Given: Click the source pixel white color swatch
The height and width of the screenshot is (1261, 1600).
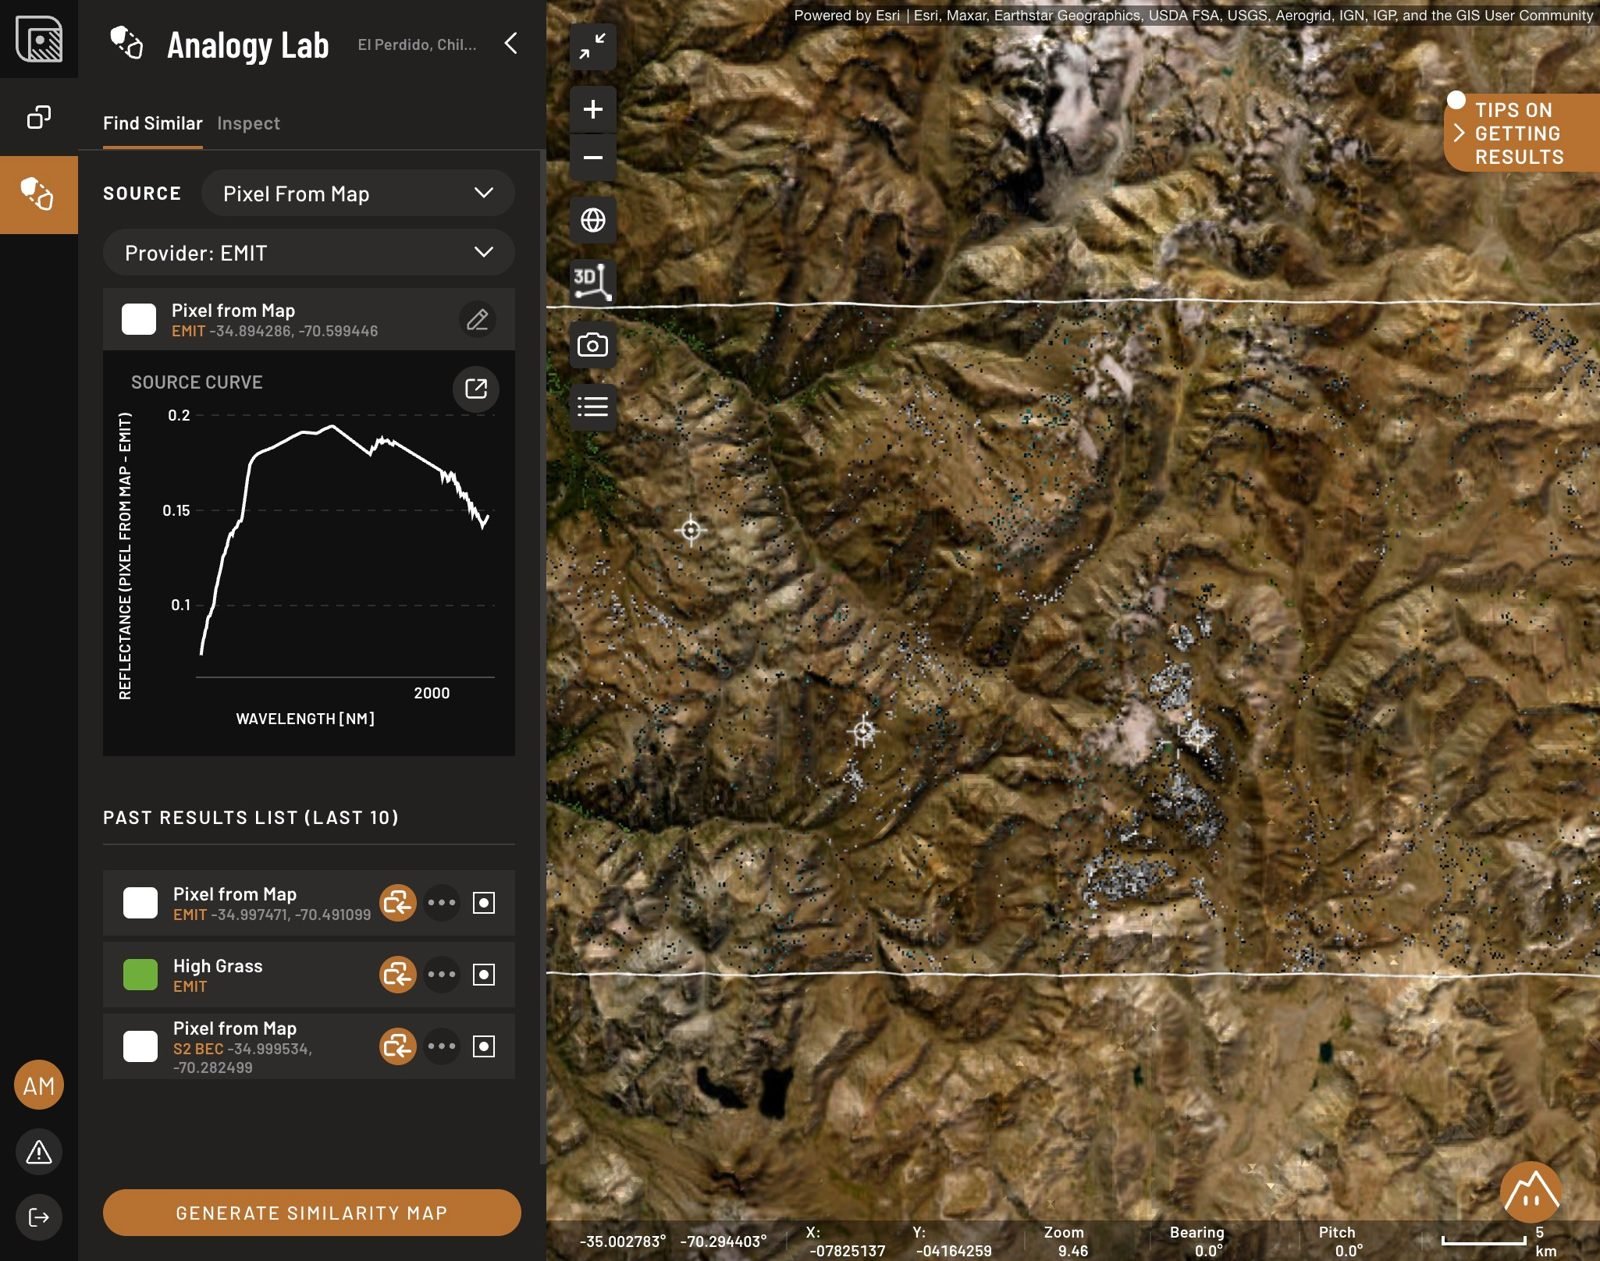Looking at the screenshot, I should [139, 319].
